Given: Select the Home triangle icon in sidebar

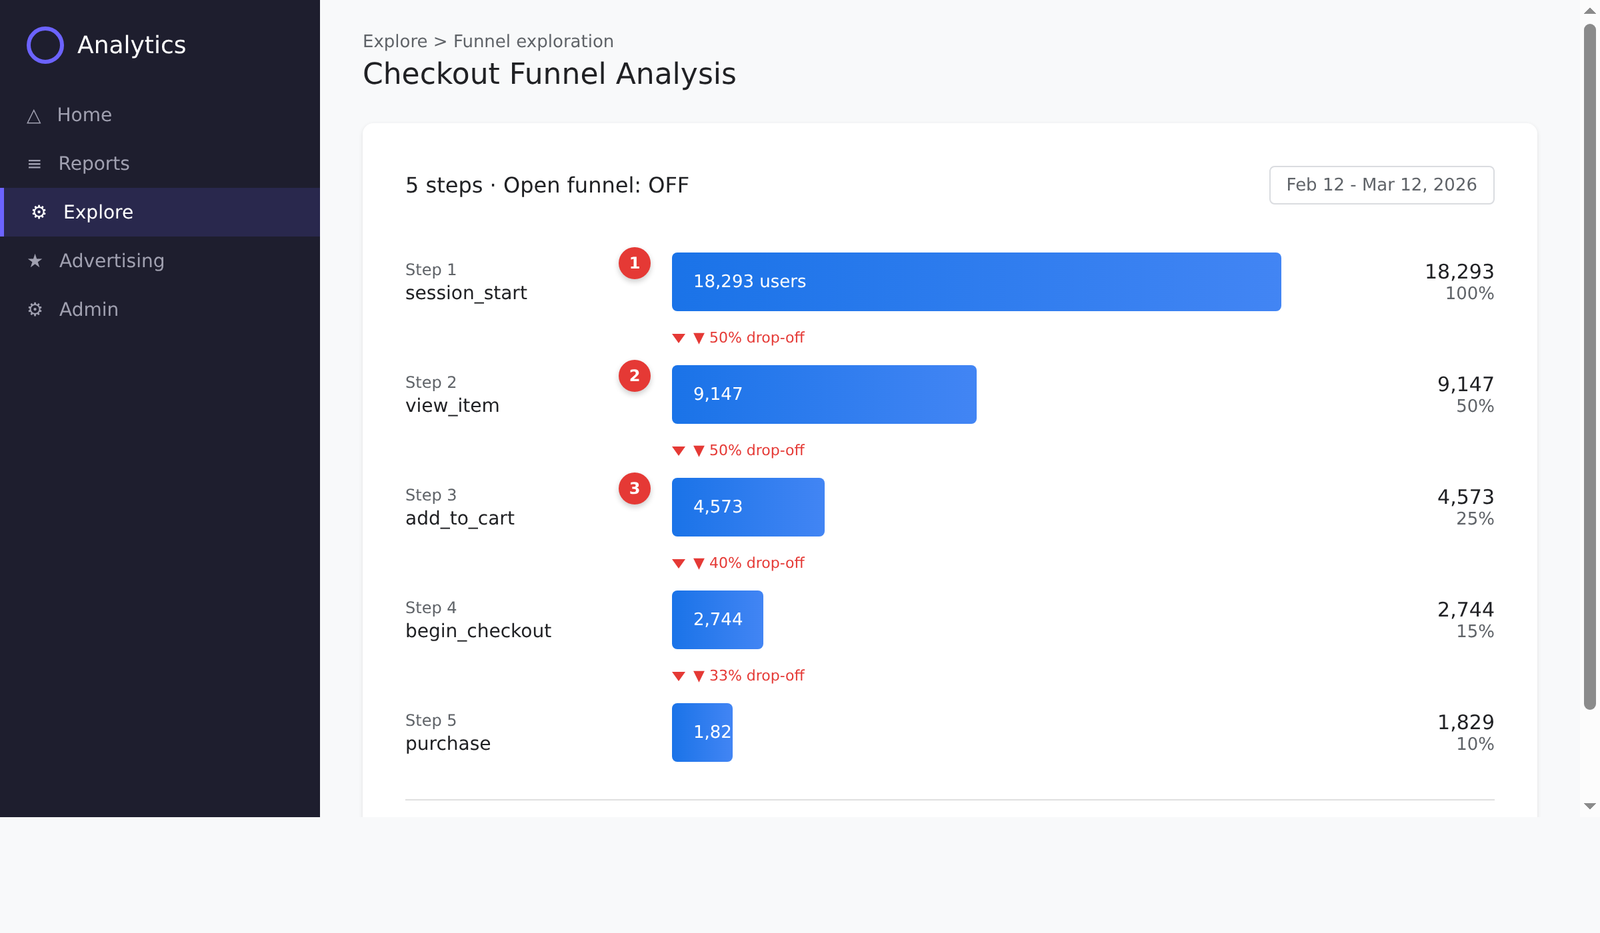Looking at the screenshot, I should tap(35, 114).
